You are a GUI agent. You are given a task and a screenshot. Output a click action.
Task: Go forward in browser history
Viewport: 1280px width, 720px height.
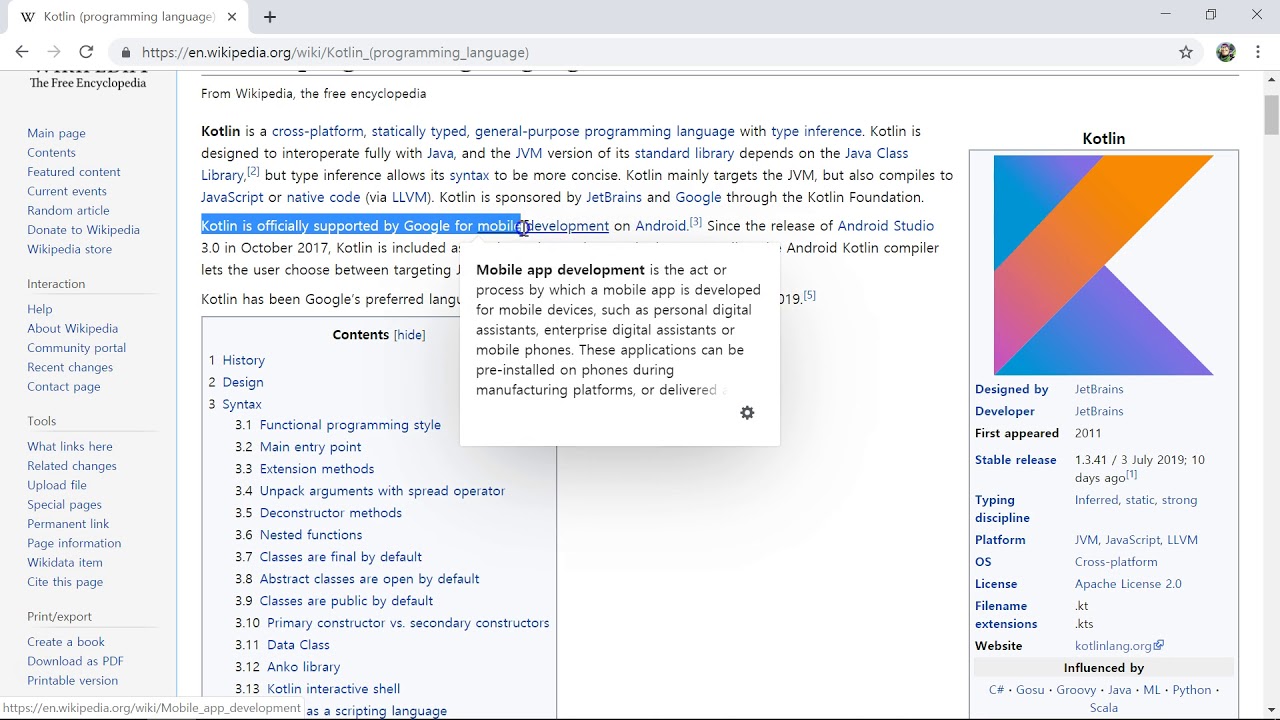54,52
